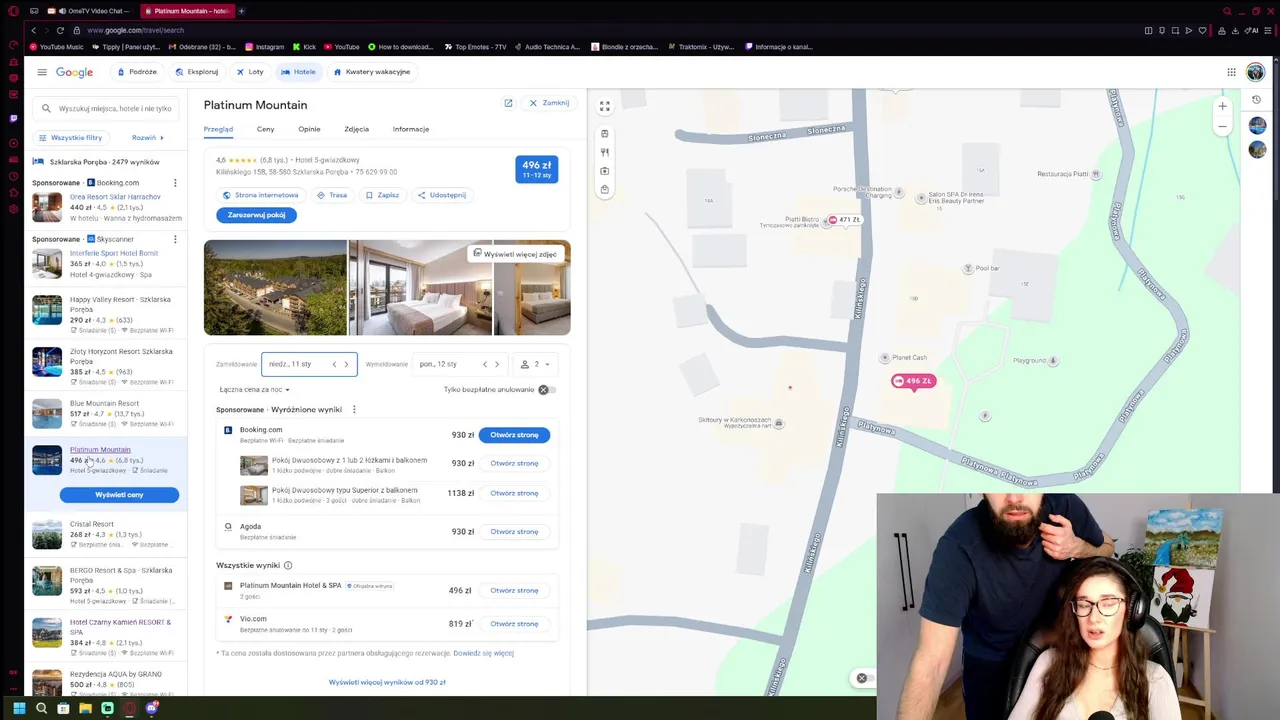Screen dimensions: 1280x720
Task: Show transit stops on the map
Action: click(604, 133)
